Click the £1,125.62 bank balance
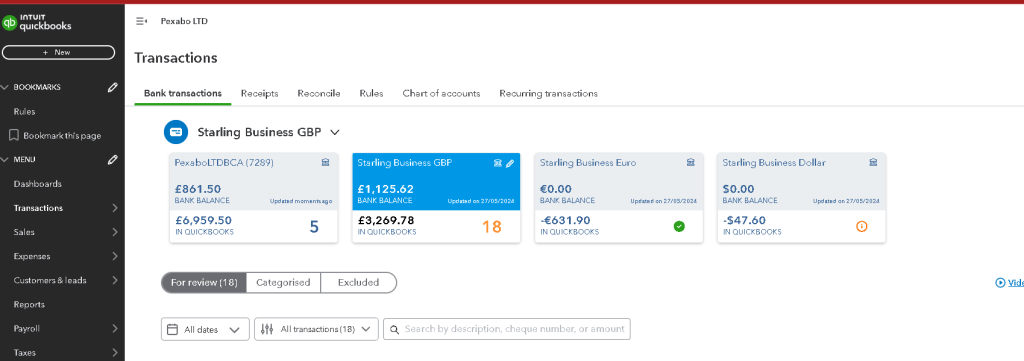 click(x=385, y=189)
